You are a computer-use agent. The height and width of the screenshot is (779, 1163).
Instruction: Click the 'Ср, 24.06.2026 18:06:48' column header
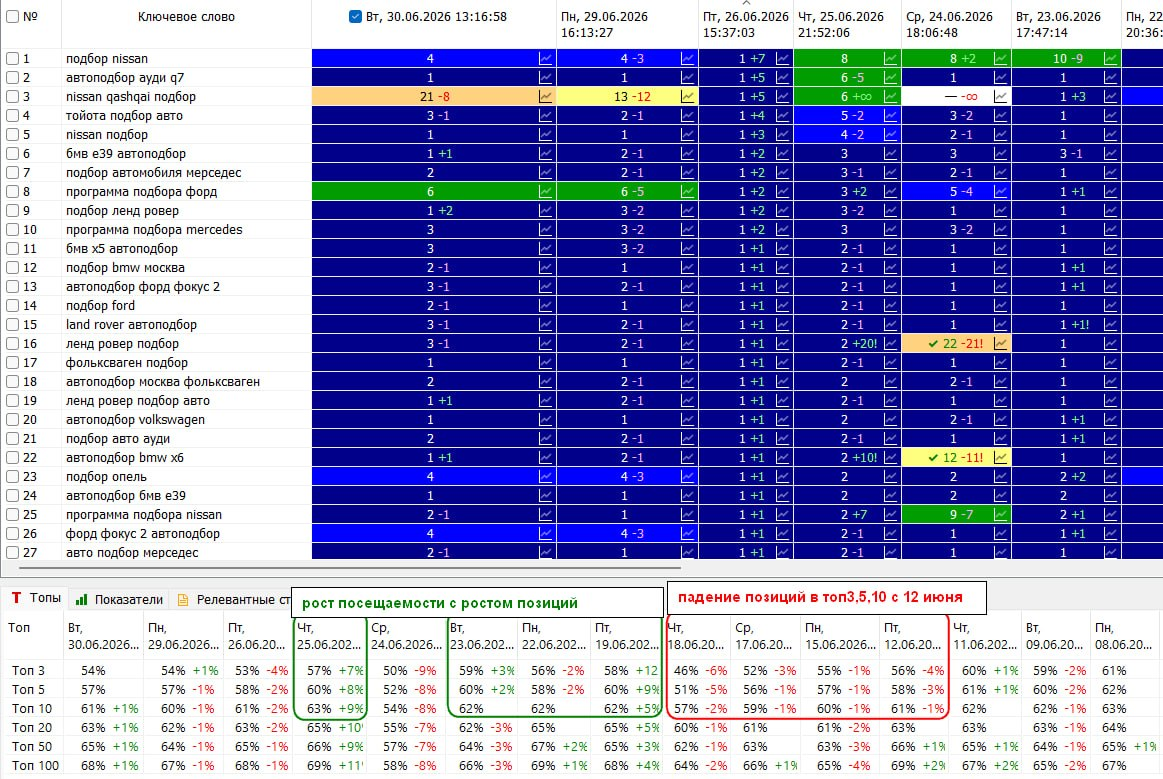point(956,24)
